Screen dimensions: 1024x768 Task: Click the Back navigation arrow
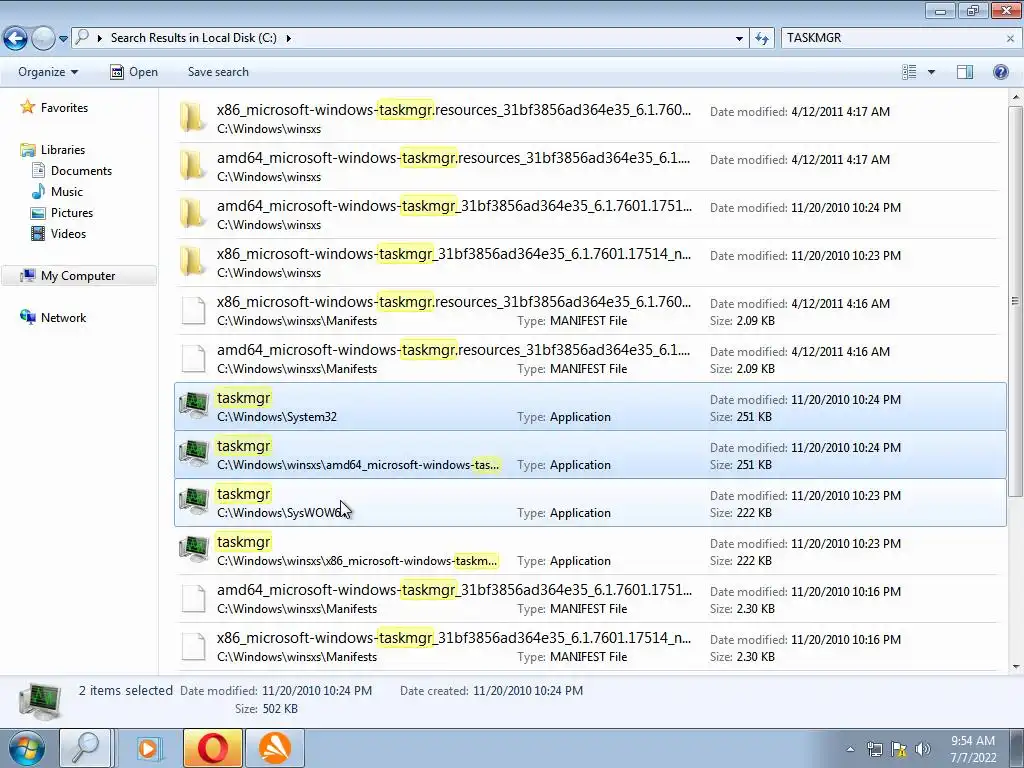pos(16,38)
